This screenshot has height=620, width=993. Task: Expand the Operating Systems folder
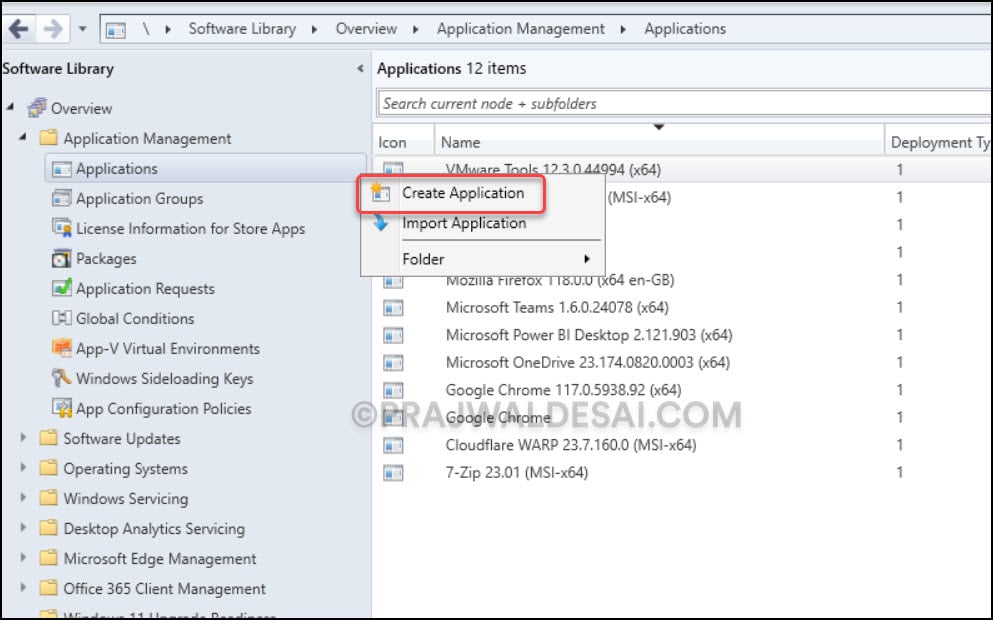(23, 468)
